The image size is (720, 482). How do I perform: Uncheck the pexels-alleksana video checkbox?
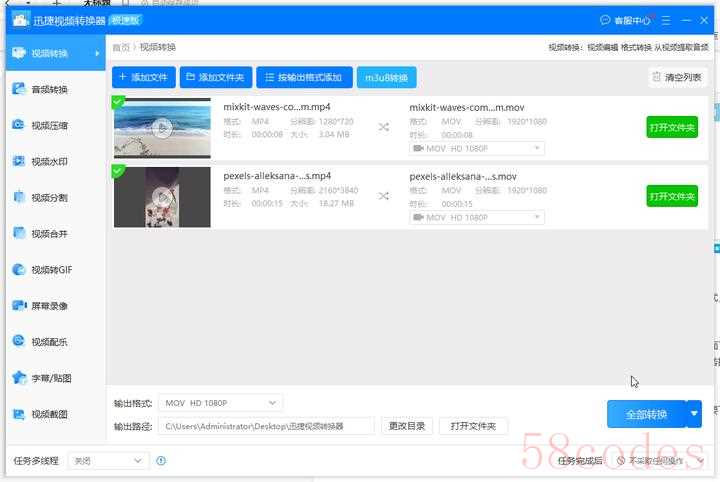pos(118,171)
